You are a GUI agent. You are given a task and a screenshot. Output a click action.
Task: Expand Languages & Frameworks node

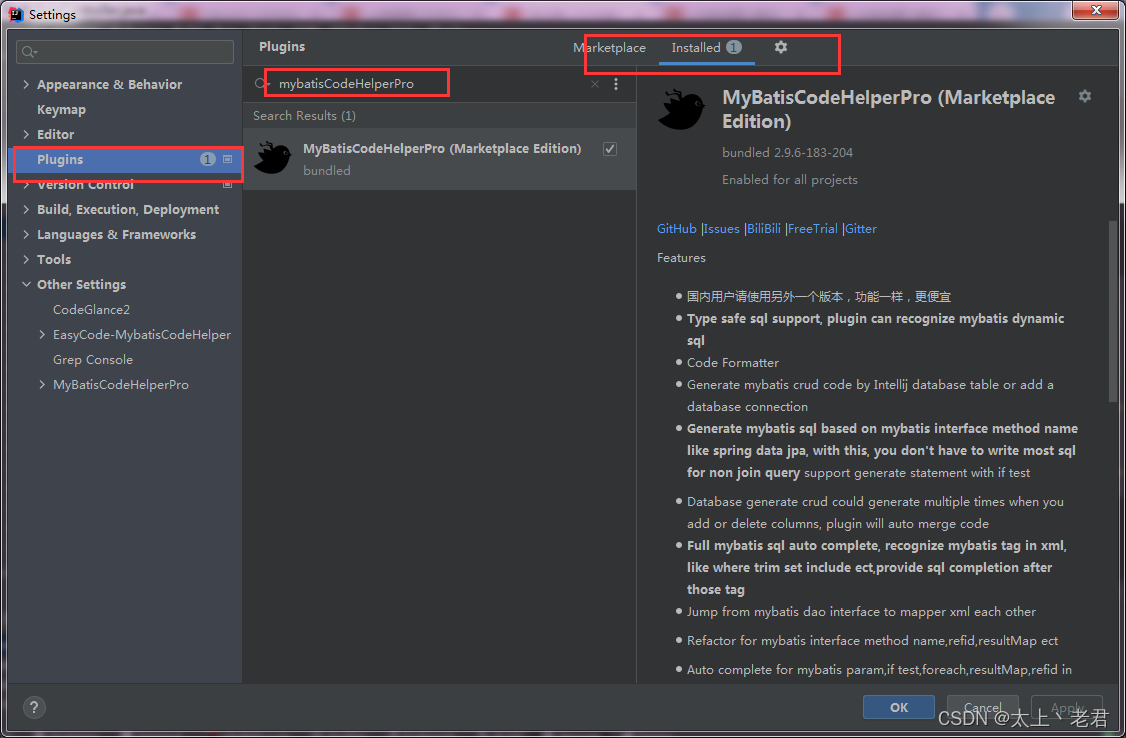click(x=26, y=235)
